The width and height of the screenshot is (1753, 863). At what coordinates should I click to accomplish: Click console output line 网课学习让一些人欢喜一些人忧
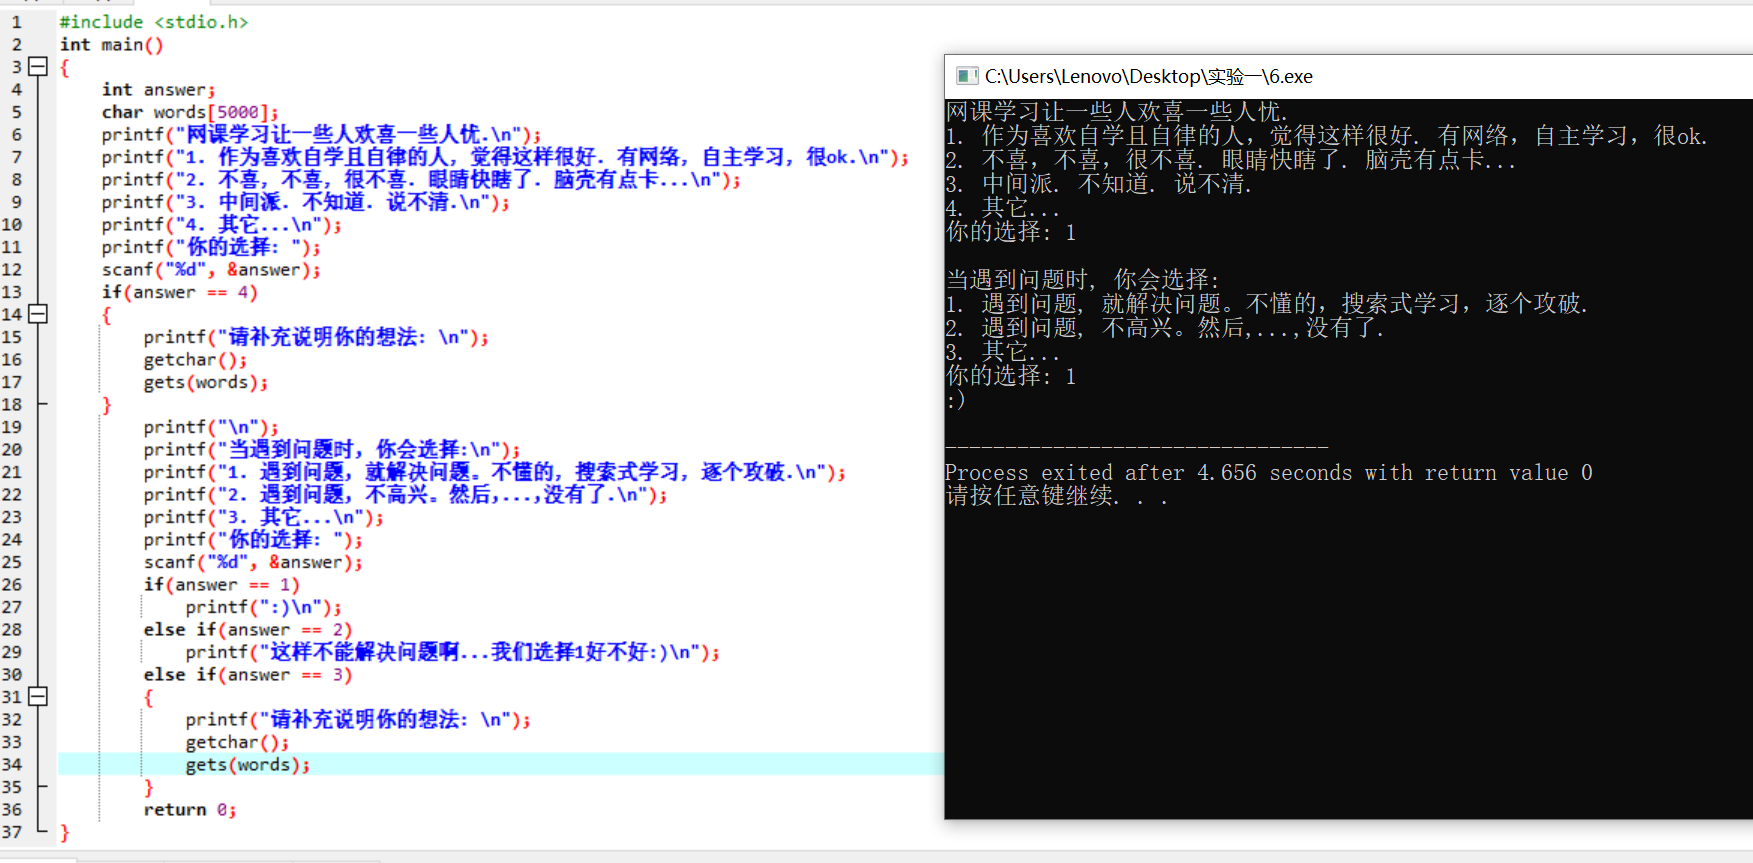pos(1117,112)
